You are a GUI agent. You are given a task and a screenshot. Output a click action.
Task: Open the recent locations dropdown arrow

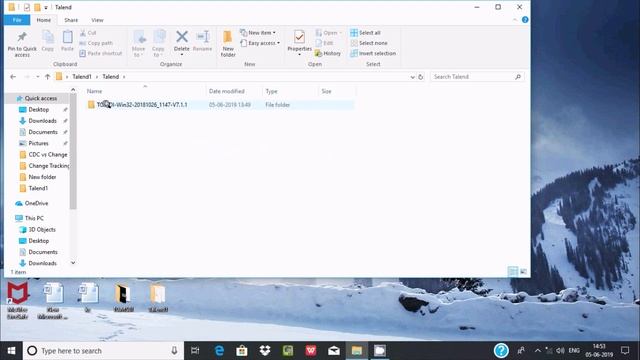pyautogui.click(x=38, y=77)
